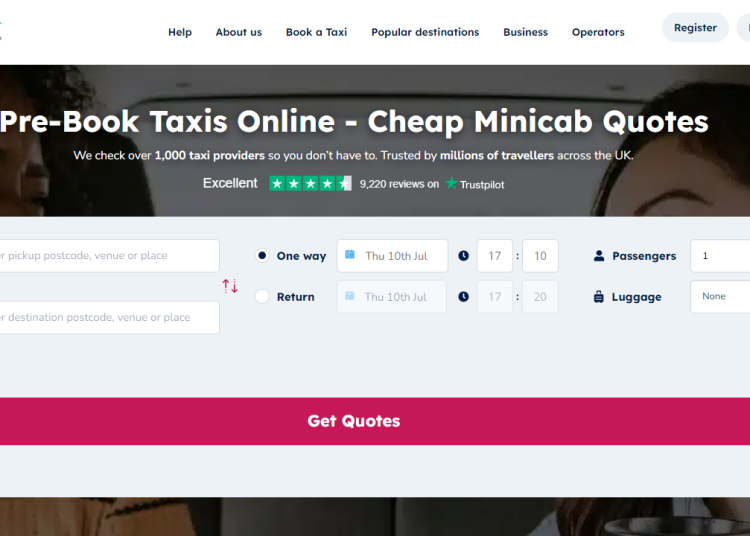Open the Help menu item
This screenshot has width=750, height=536.
coord(180,32)
